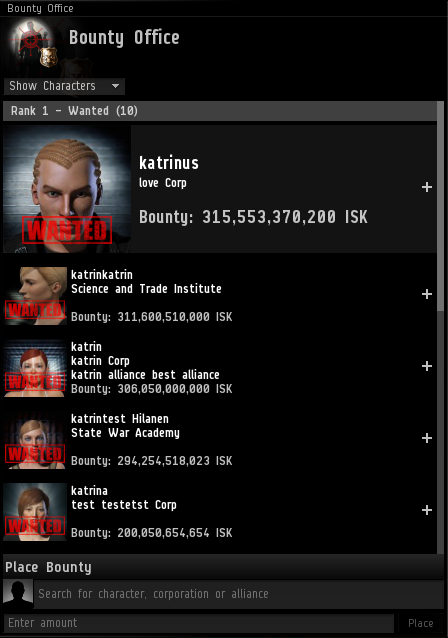Click the silhouette icon in Place Bounty

tap(18, 592)
